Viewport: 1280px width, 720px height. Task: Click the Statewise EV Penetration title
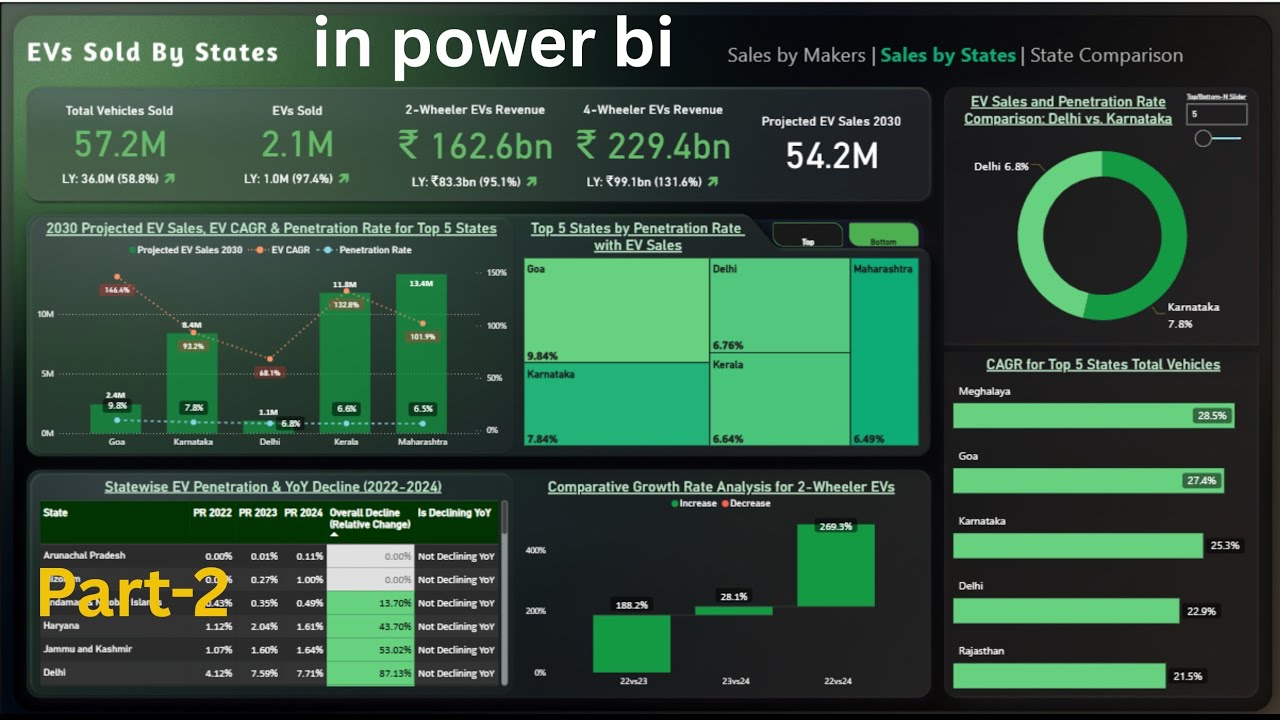pos(273,487)
